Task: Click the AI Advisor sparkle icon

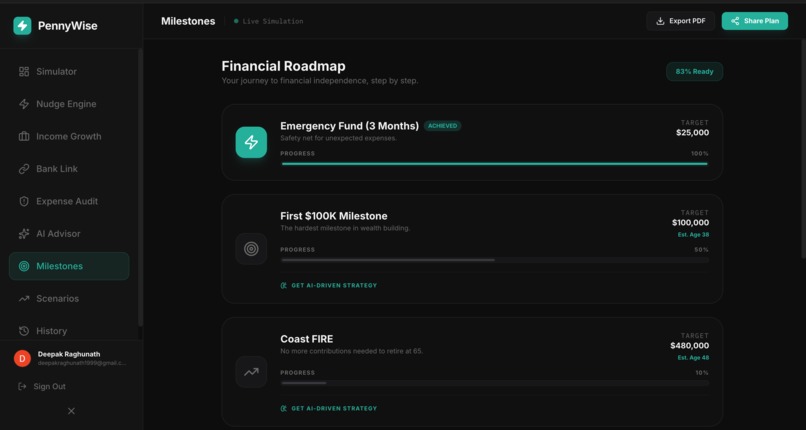Action: tap(24, 234)
